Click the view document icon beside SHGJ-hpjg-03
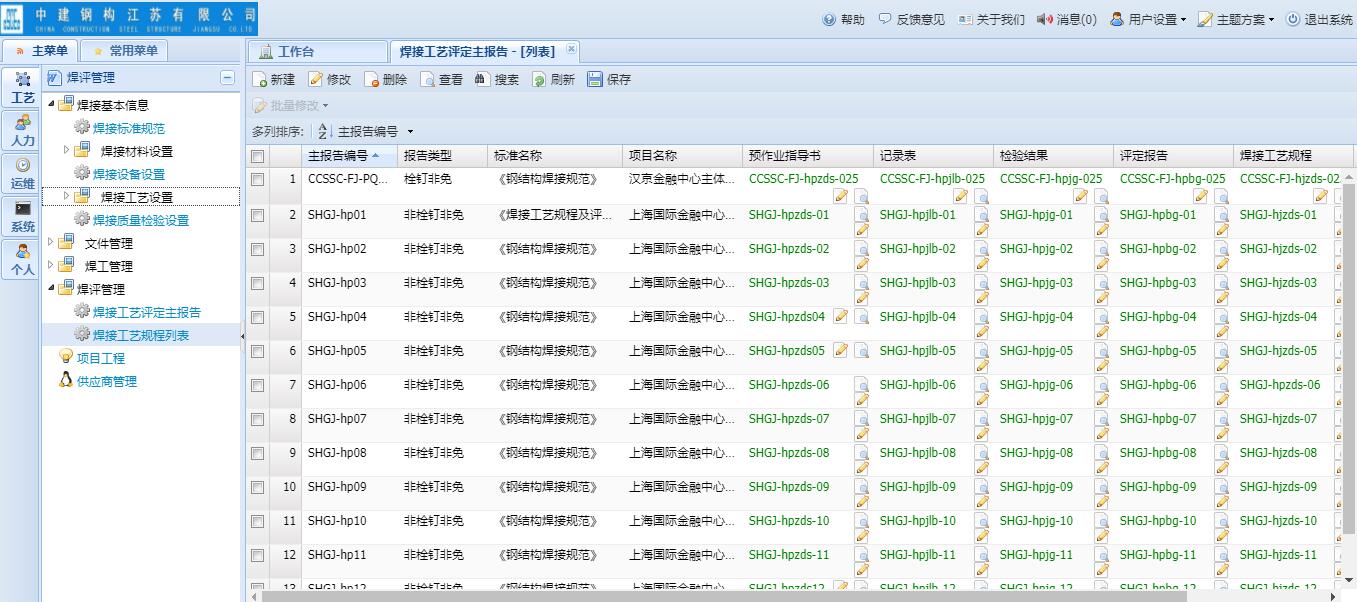The image size is (1357, 602). coord(1101,284)
